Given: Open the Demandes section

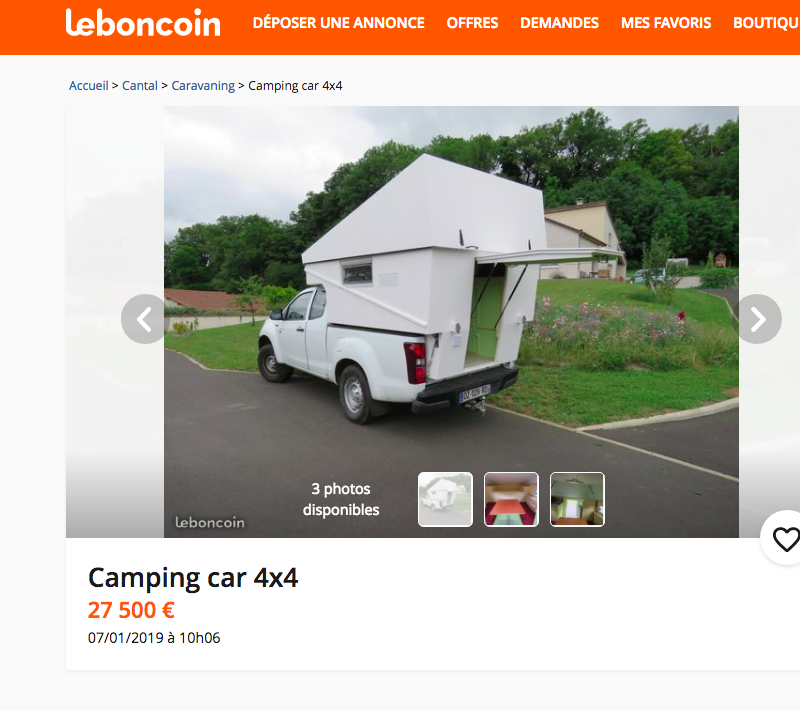Looking at the screenshot, I should pyautogui.click(x=559, y=23).
